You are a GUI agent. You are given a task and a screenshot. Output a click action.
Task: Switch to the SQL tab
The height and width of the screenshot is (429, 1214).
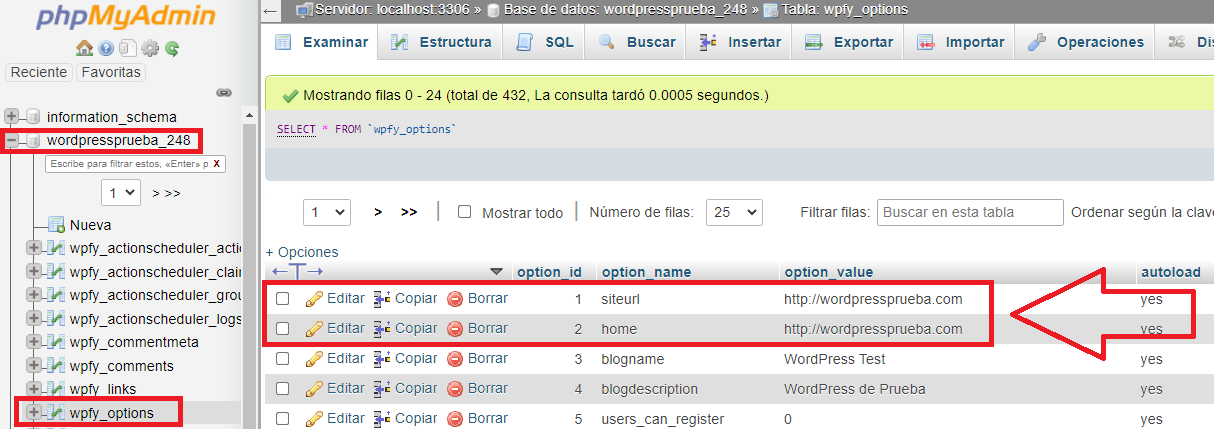pyautogui.click(x=545, y=42)
